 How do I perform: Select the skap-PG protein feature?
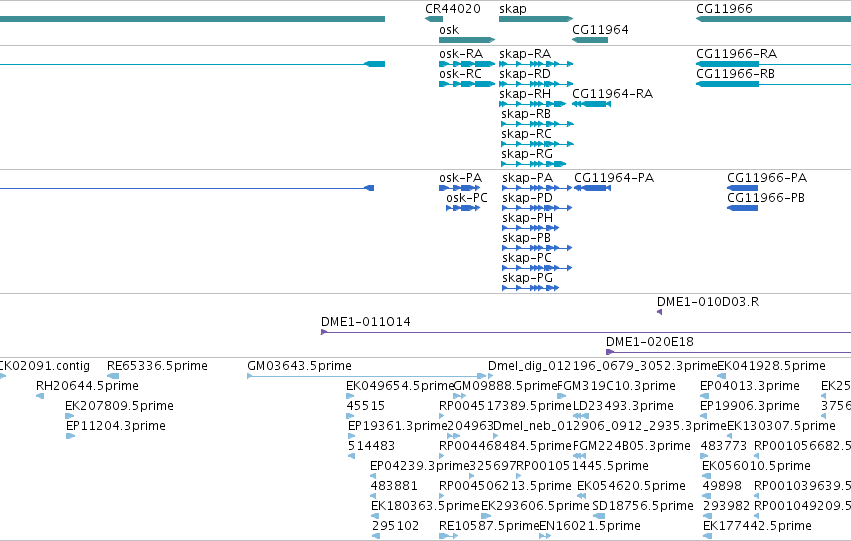(530, 288)
